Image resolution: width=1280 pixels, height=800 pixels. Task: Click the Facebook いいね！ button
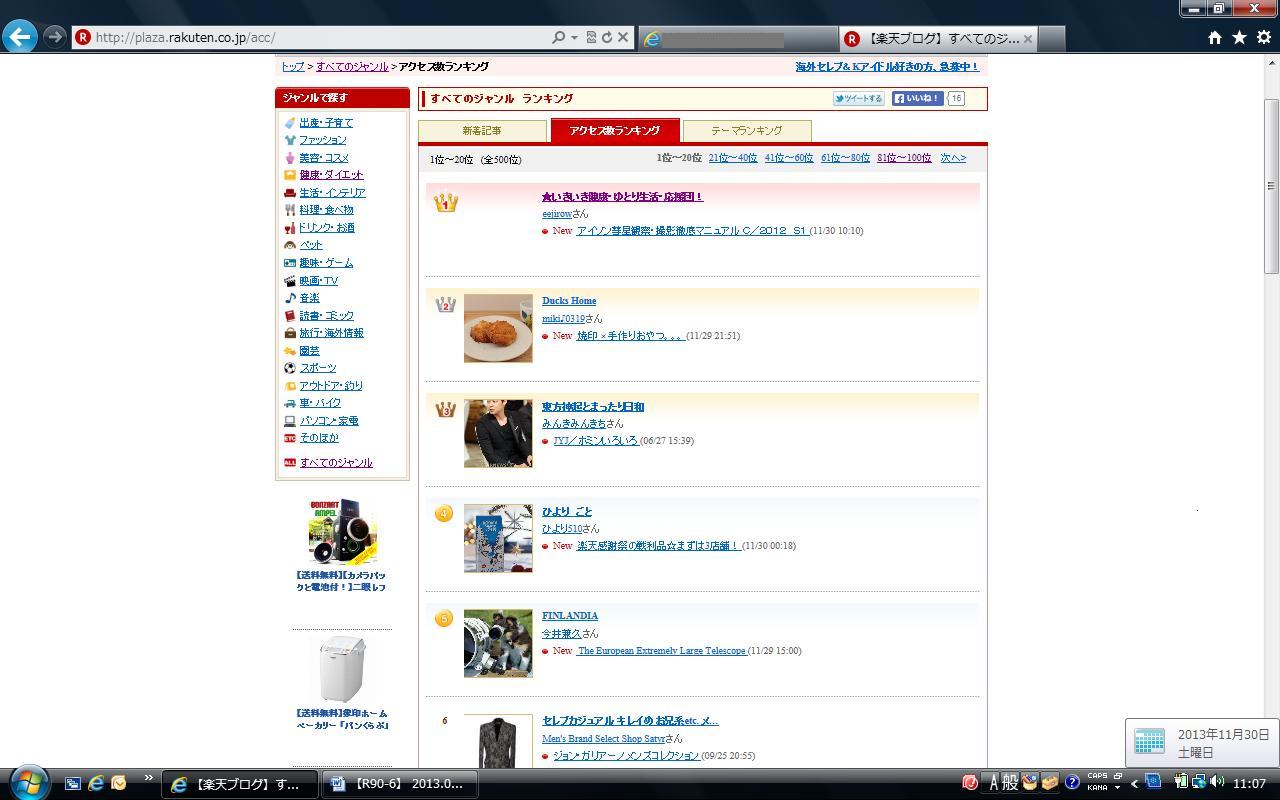point(917,98)
